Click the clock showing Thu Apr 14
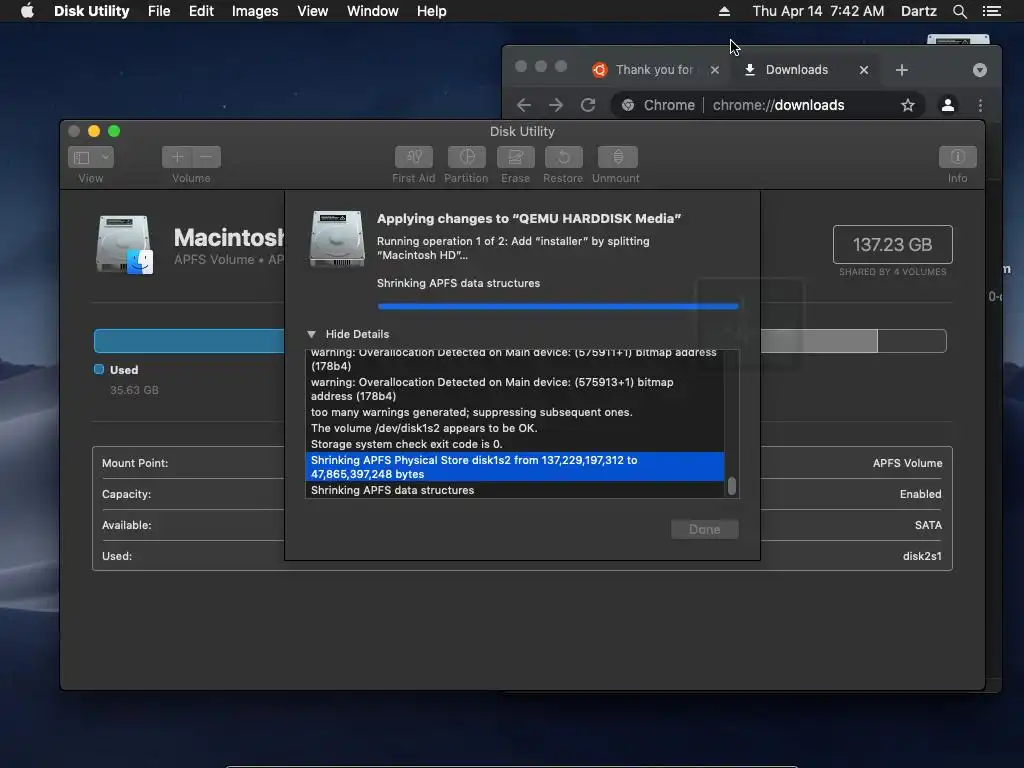The width and height of the screenshot is (1024, 768). [818, 11]
